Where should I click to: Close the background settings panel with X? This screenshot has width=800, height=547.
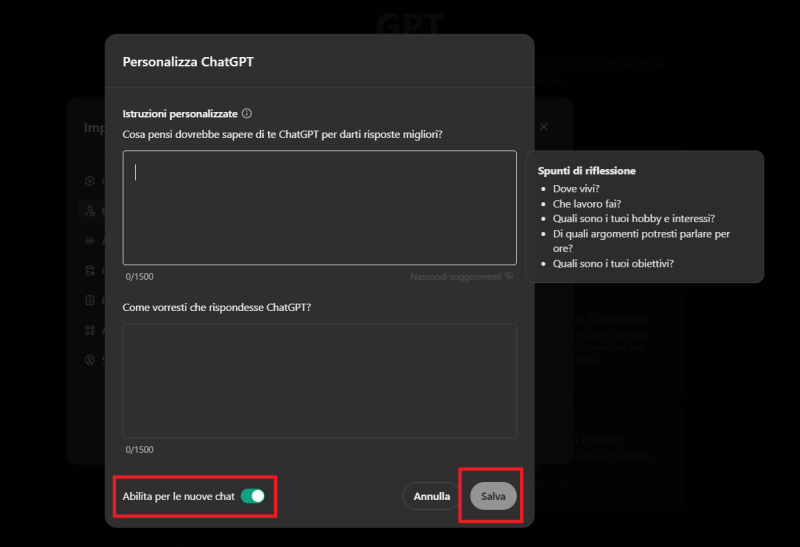(544, 128)
